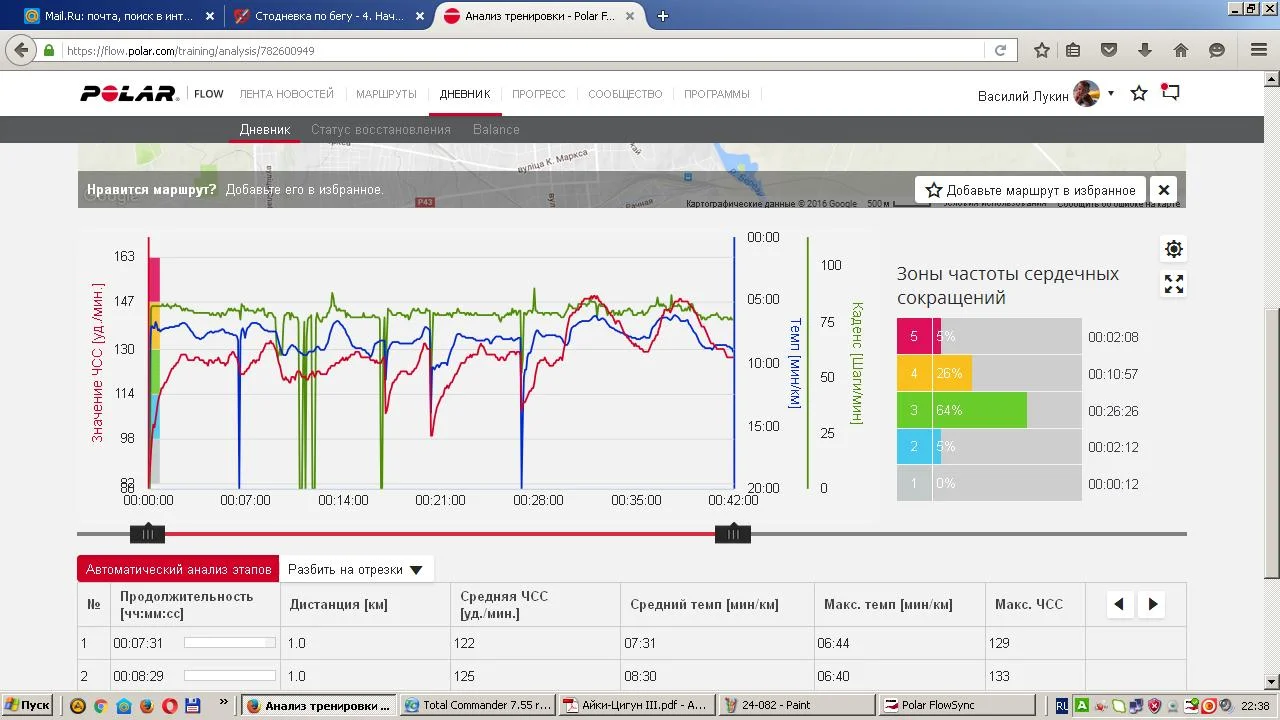1280x720 pixels.
Task: Click the user profile avatar
Action: click(1087, 94)
